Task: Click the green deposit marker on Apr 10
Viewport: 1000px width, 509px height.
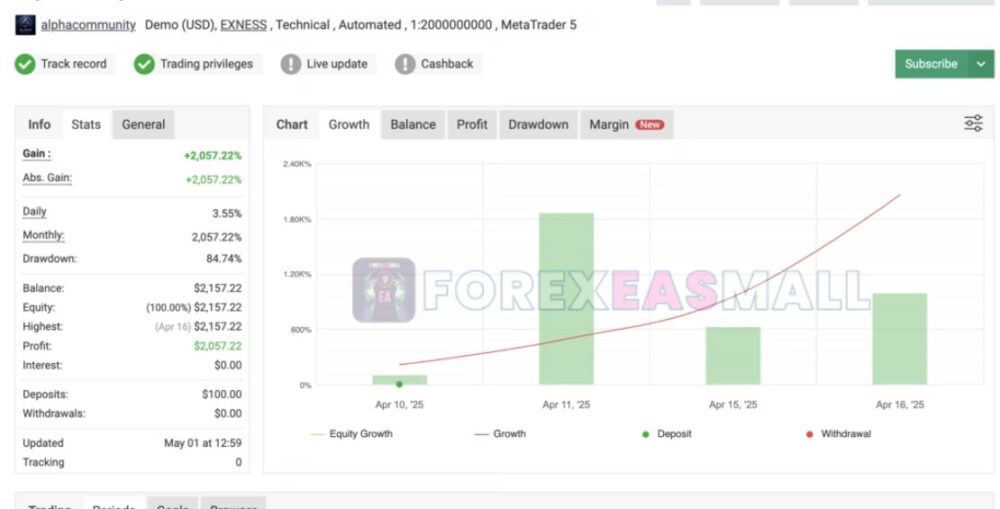Action: (x=399, y=384)
